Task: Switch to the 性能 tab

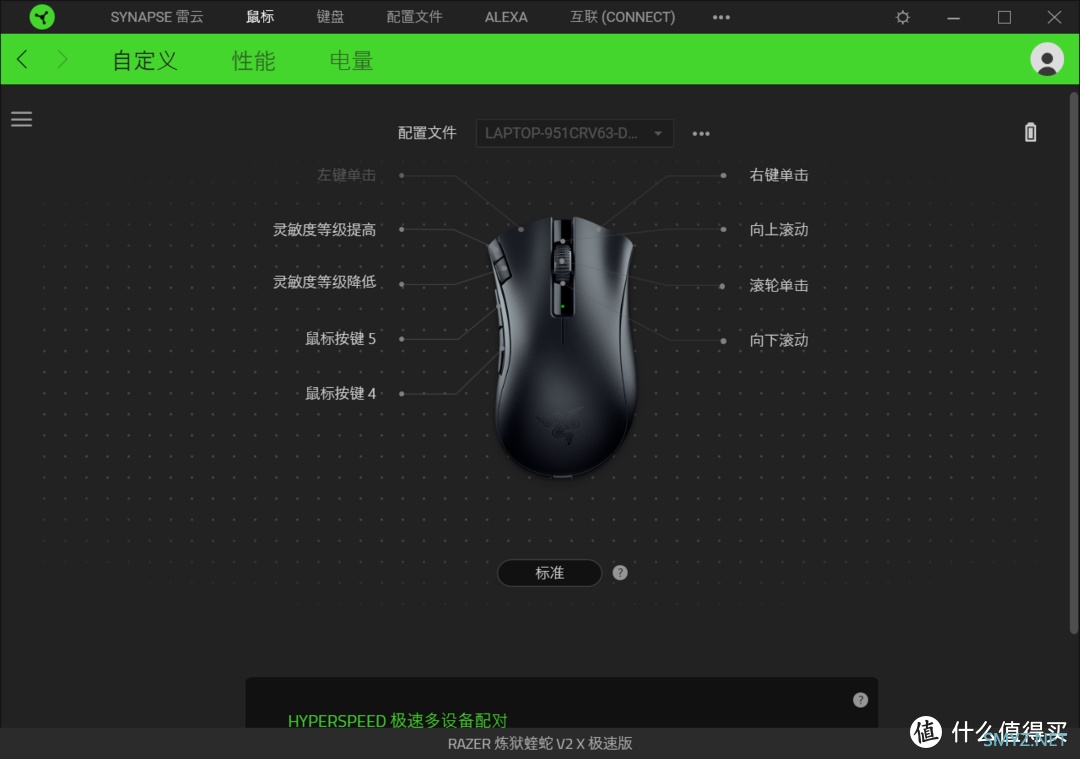Action: pos(253,61)
